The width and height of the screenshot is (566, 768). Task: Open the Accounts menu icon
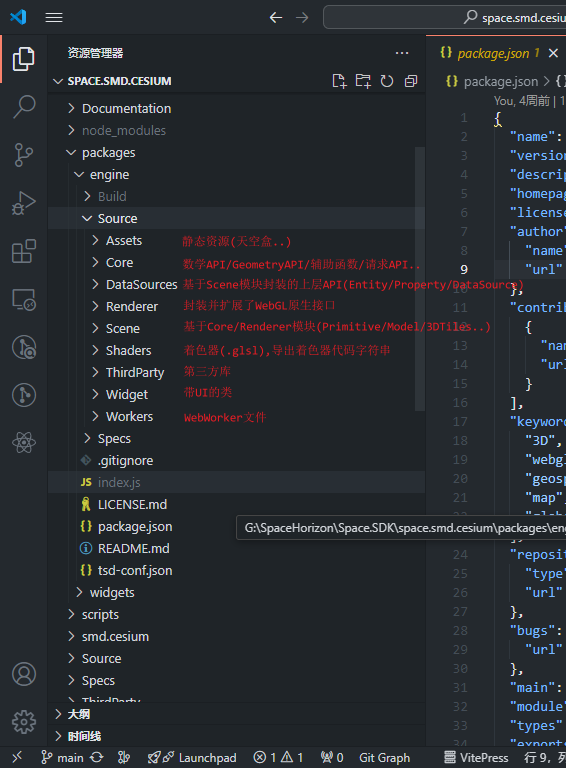[24, 674]
